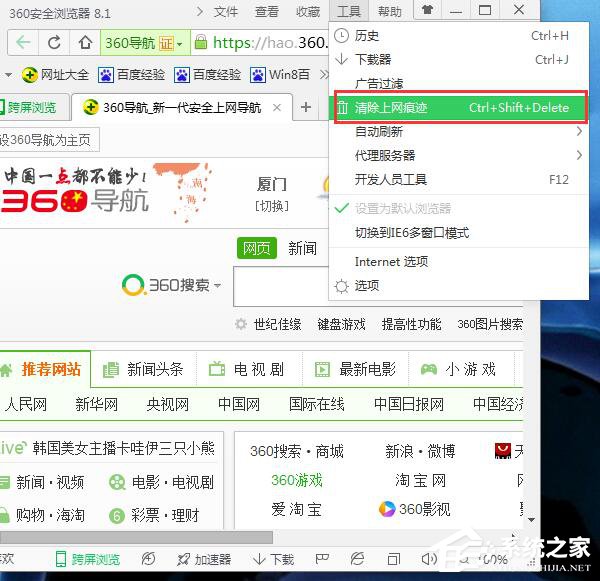Open the 新华网 link
The image size is (600, 581).
pos(96,405)
